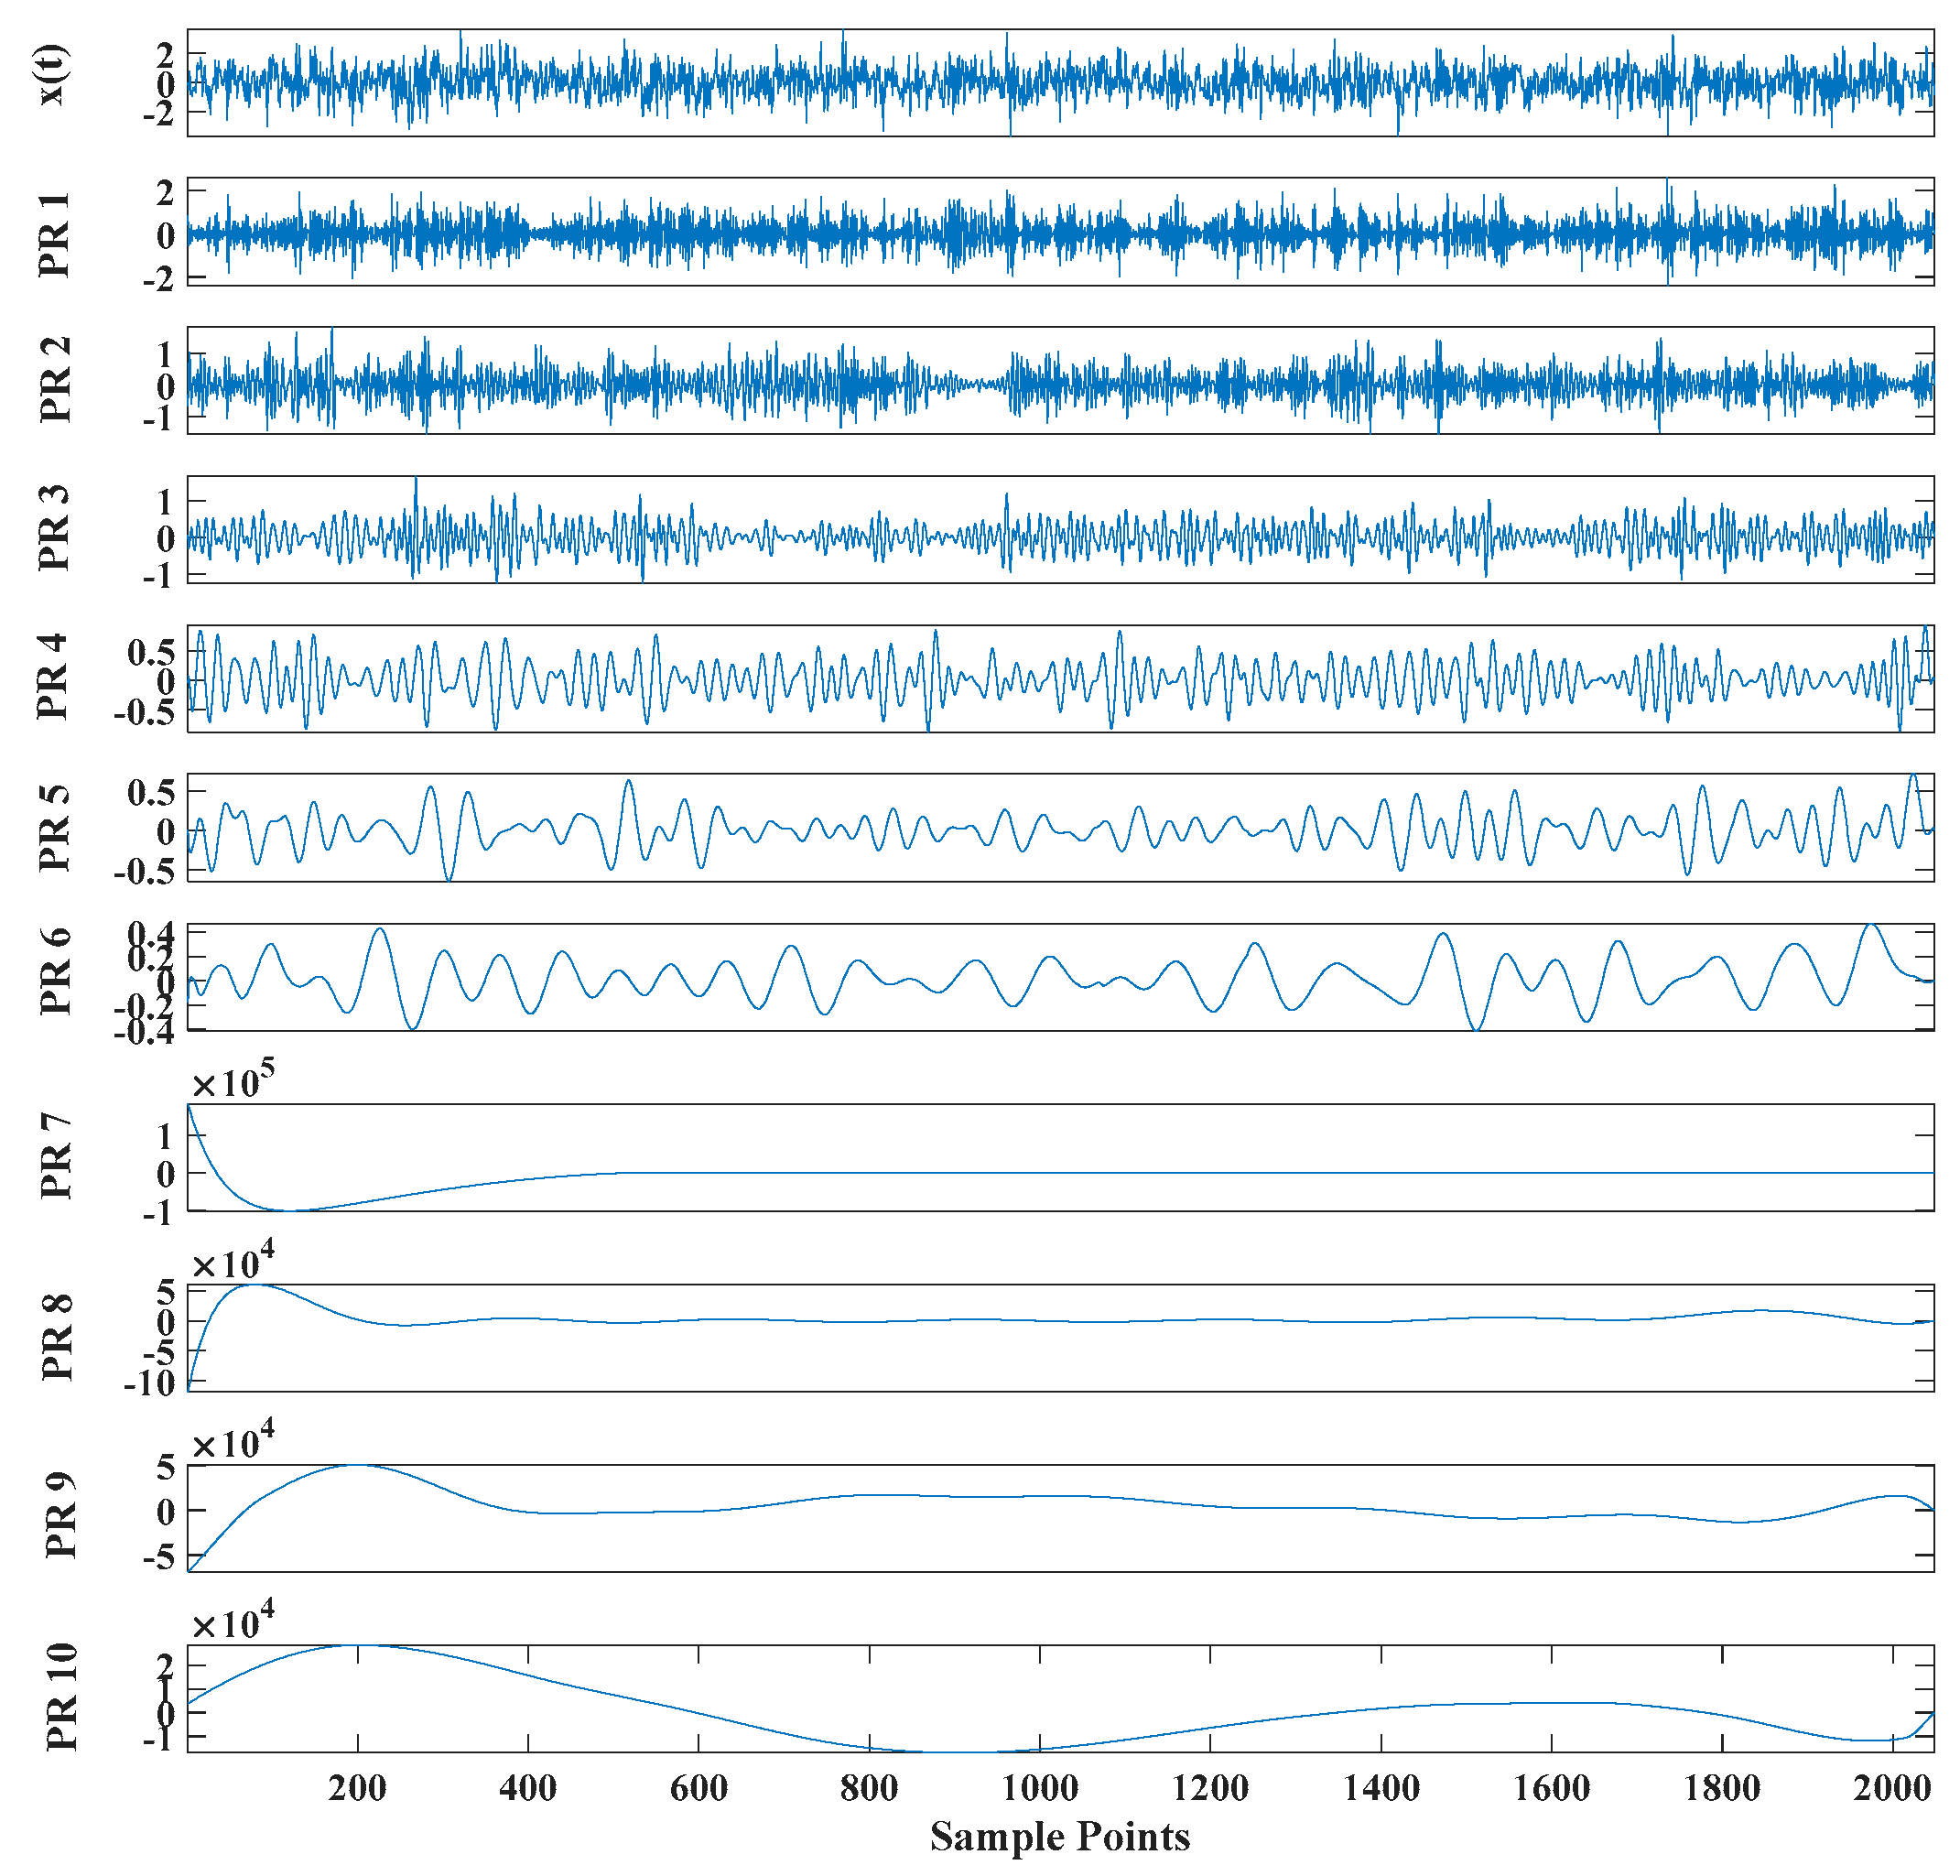Click the PR 10 subplot label
The width and height of the screenshot is (1960, 1876).
coord(62,1697)
